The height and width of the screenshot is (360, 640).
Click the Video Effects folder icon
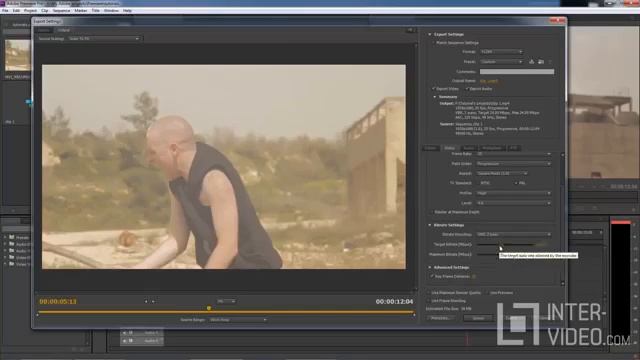pyautogui.click(x=12, y=257)
